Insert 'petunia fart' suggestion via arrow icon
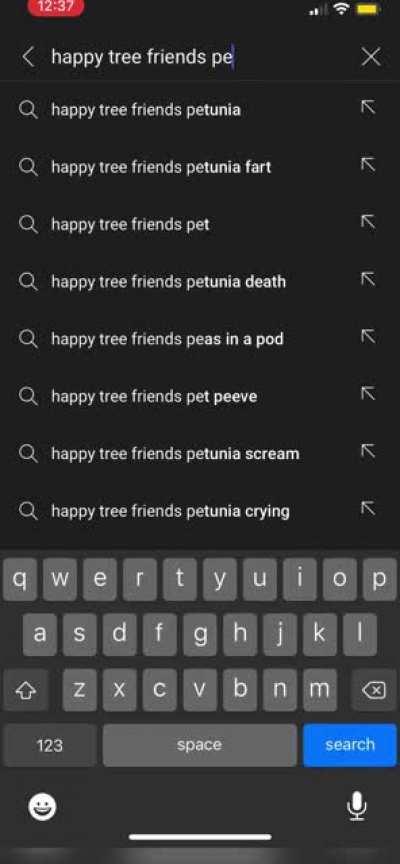Viewport: 400px width, 864px height. click(368, 164)
